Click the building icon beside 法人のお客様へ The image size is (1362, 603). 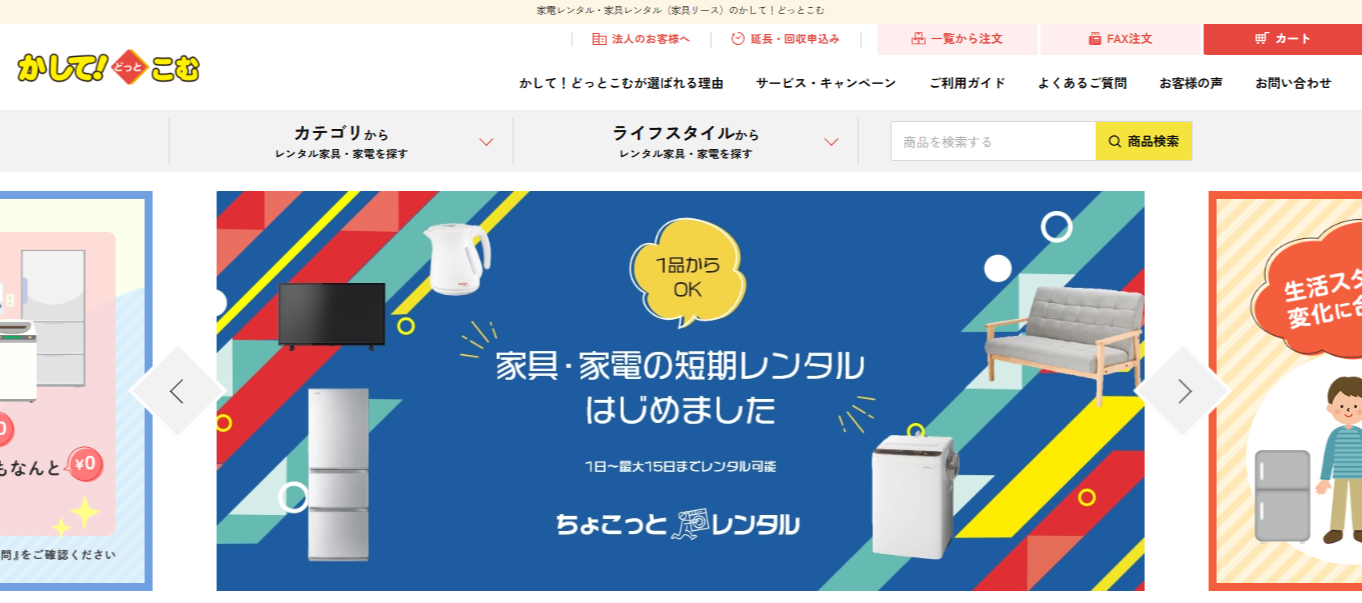pos(599,39)
